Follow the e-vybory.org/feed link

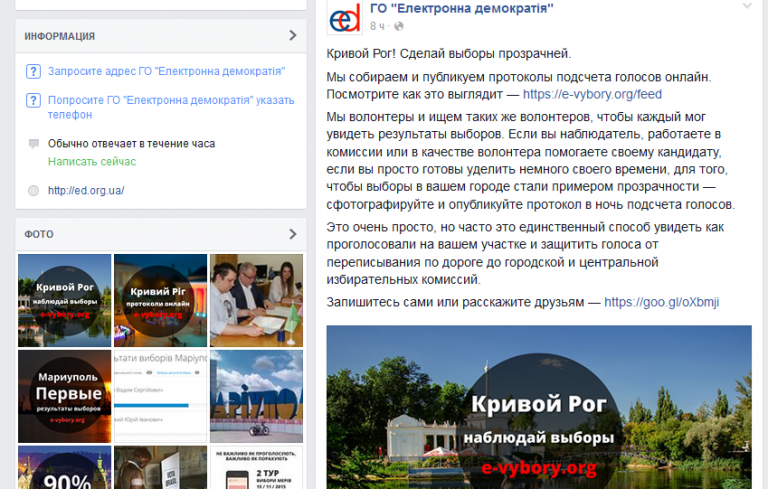tap(592, 94)
